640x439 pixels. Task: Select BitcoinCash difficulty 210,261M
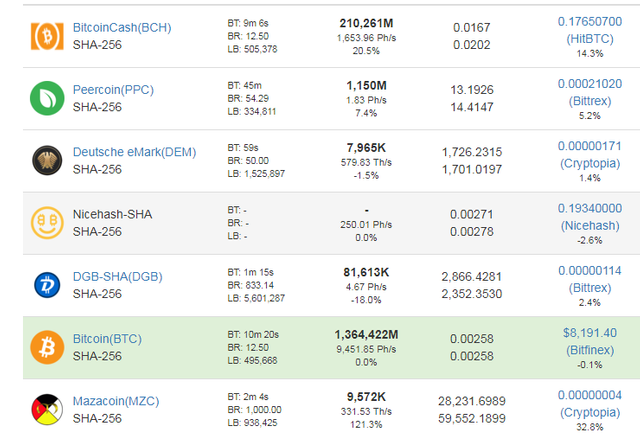[366, 23]
